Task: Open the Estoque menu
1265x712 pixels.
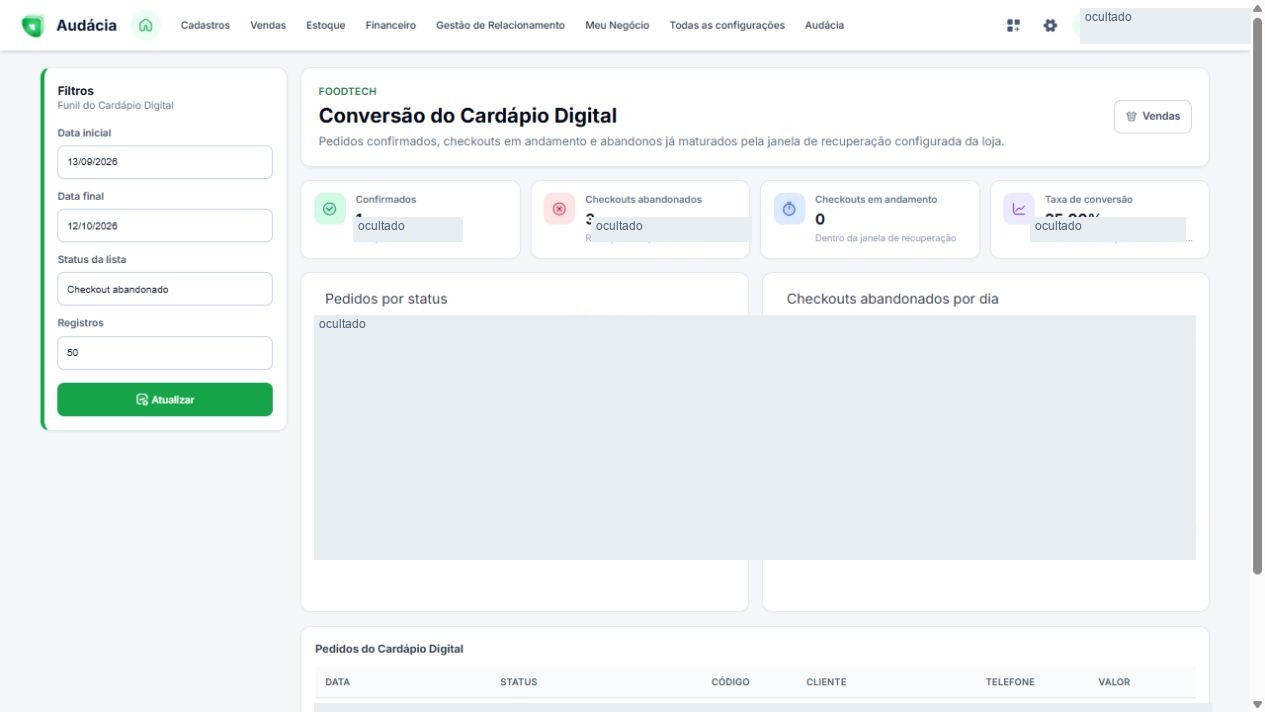Action: click(326, 25)
